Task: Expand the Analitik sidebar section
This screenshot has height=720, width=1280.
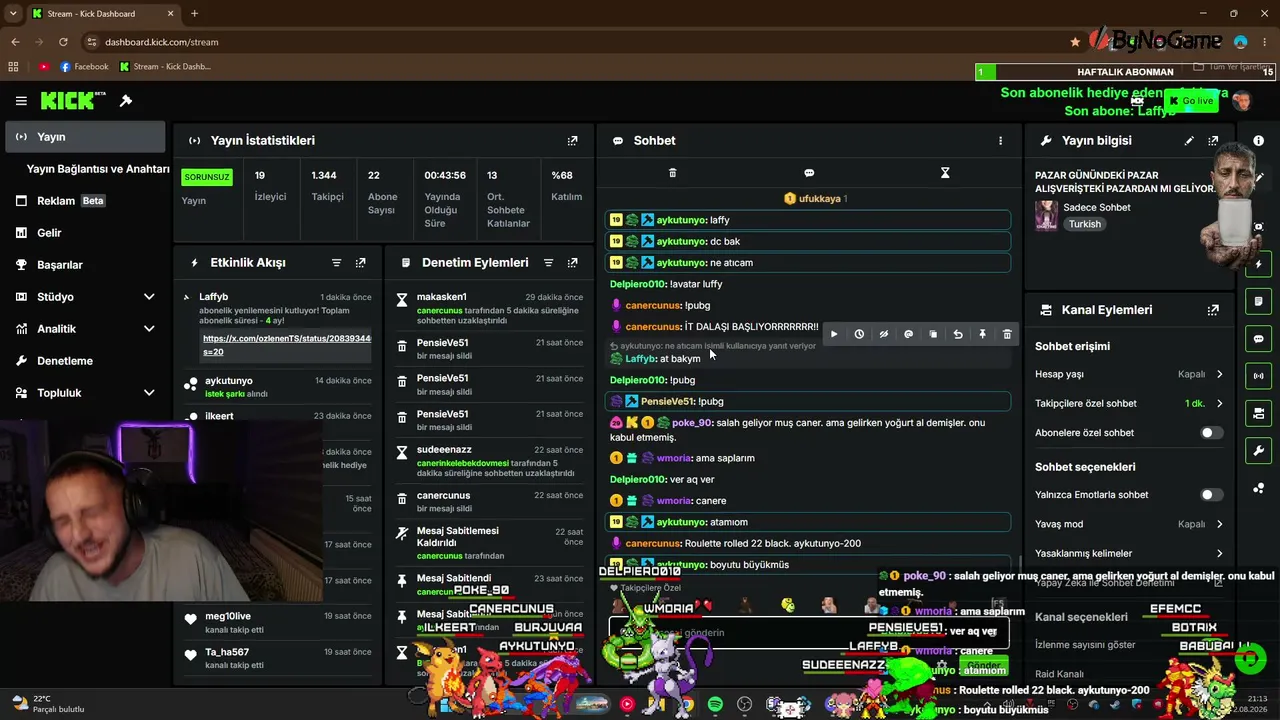Action: pyautogui.click(x=149, y=329)
